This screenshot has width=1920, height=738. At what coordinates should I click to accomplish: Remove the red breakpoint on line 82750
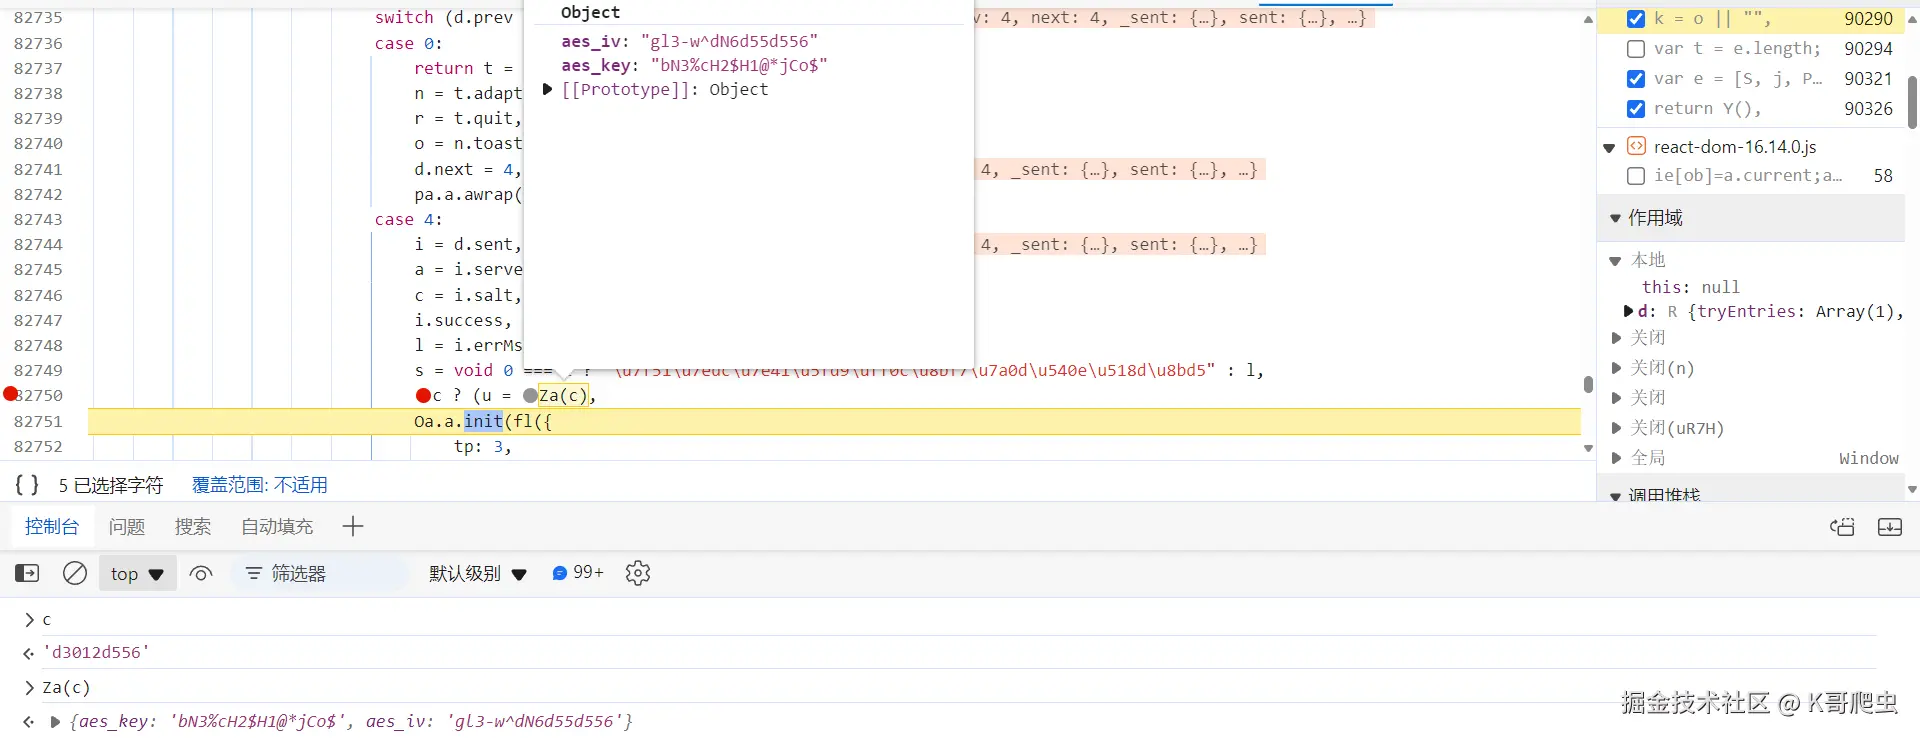[x=11, y=394]
